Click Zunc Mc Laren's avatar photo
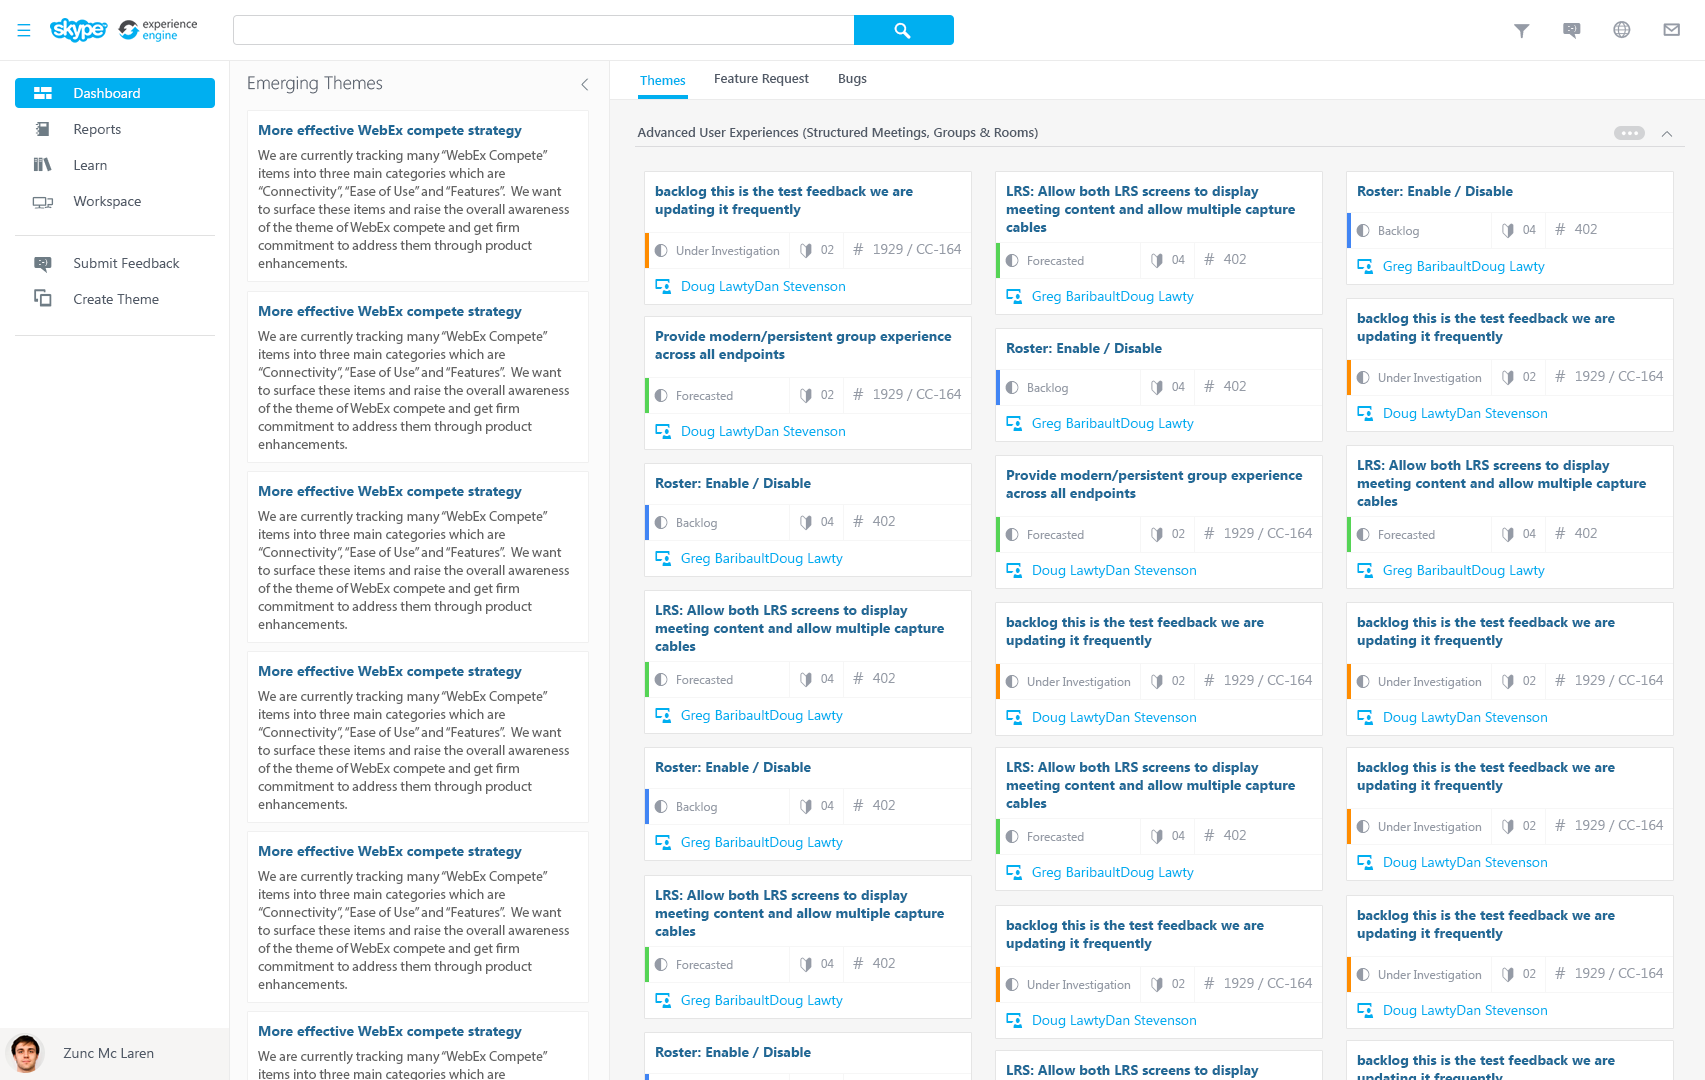The height and width of the screenshot is (1080, 1705). coord(26,1053)
